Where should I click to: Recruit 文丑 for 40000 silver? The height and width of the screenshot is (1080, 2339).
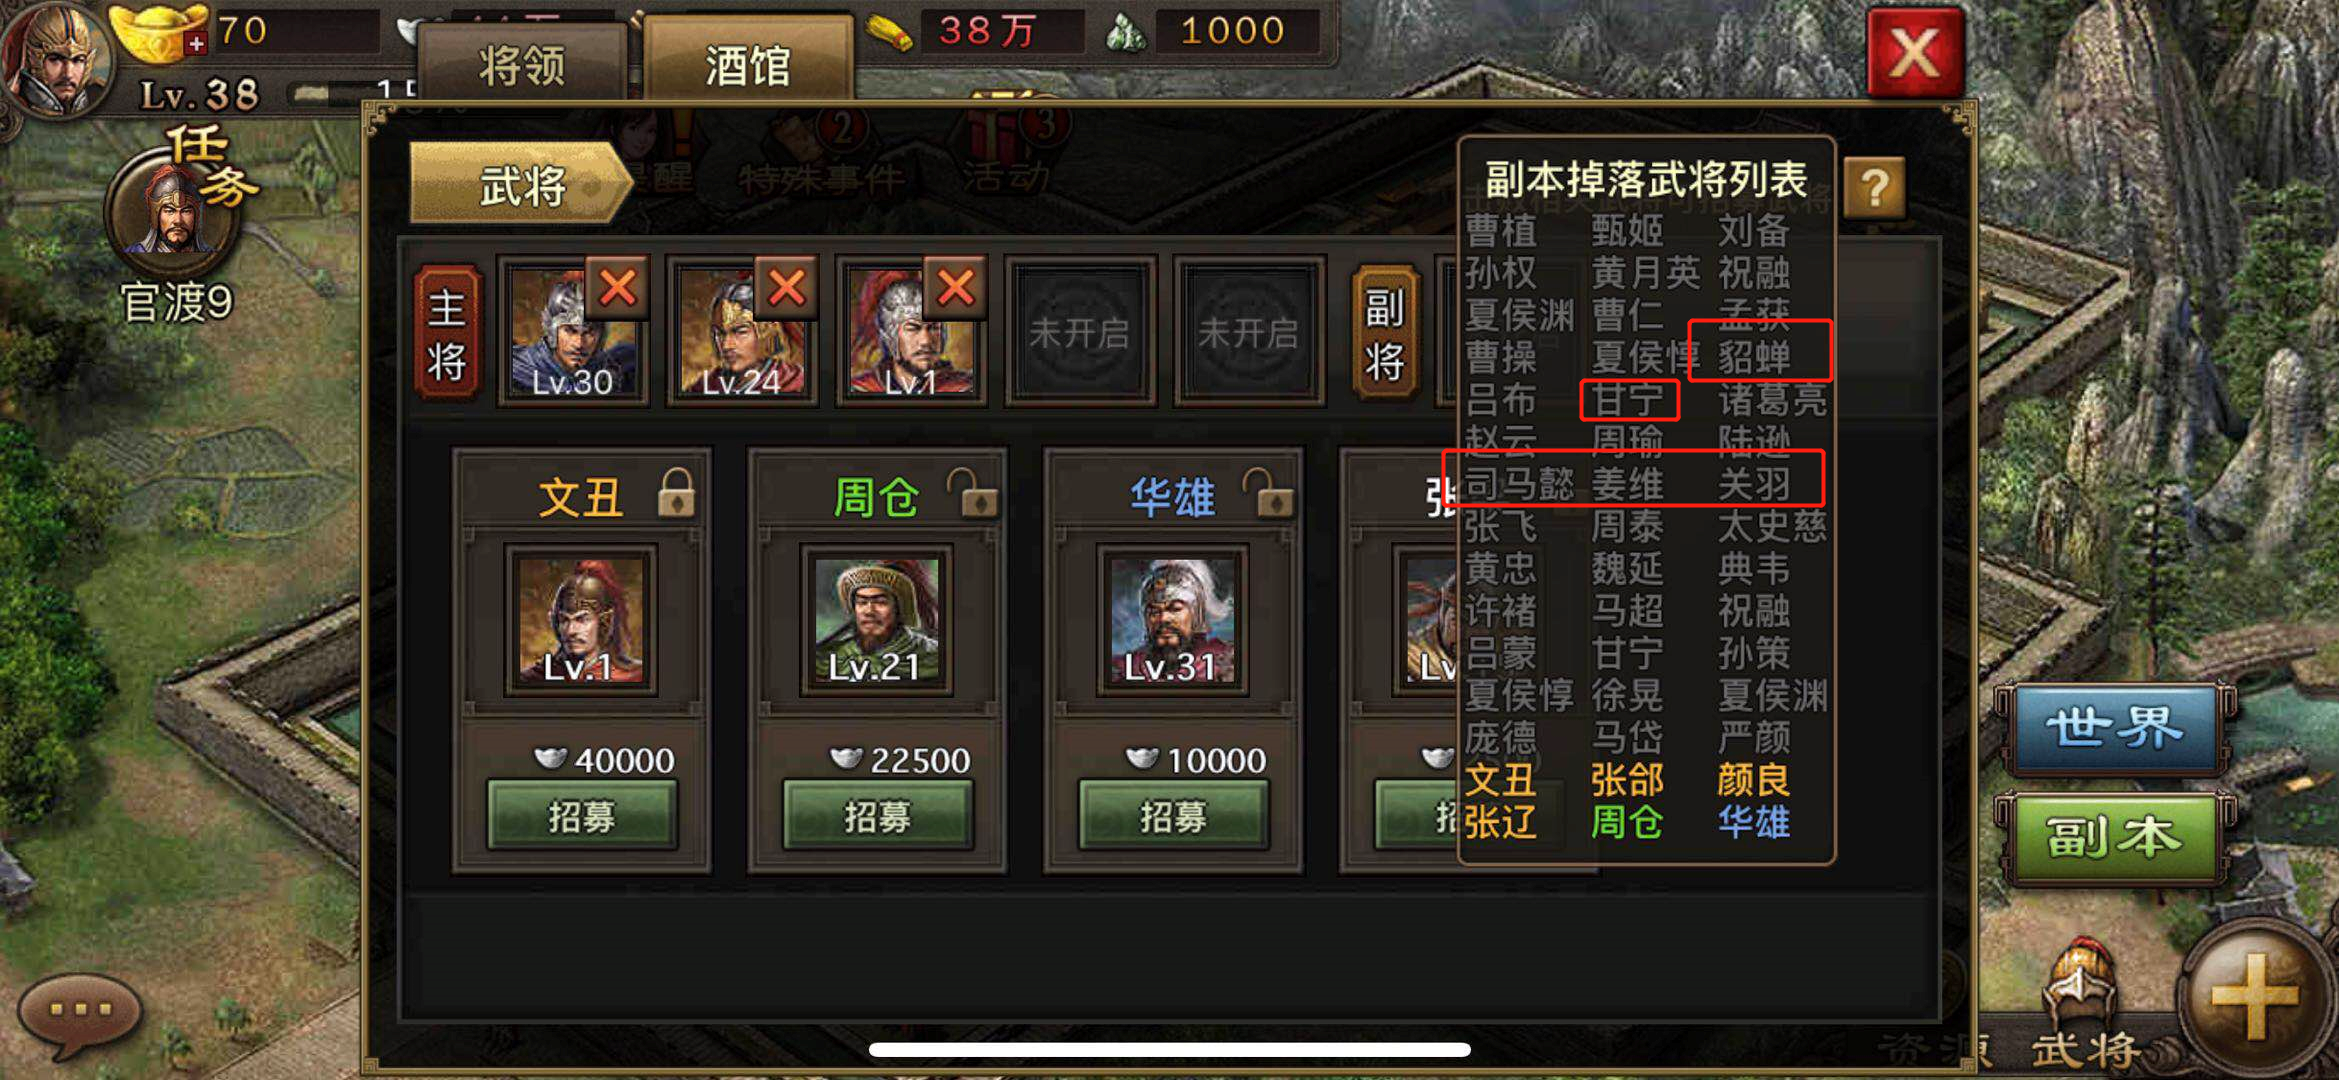[x=581, y=816]
